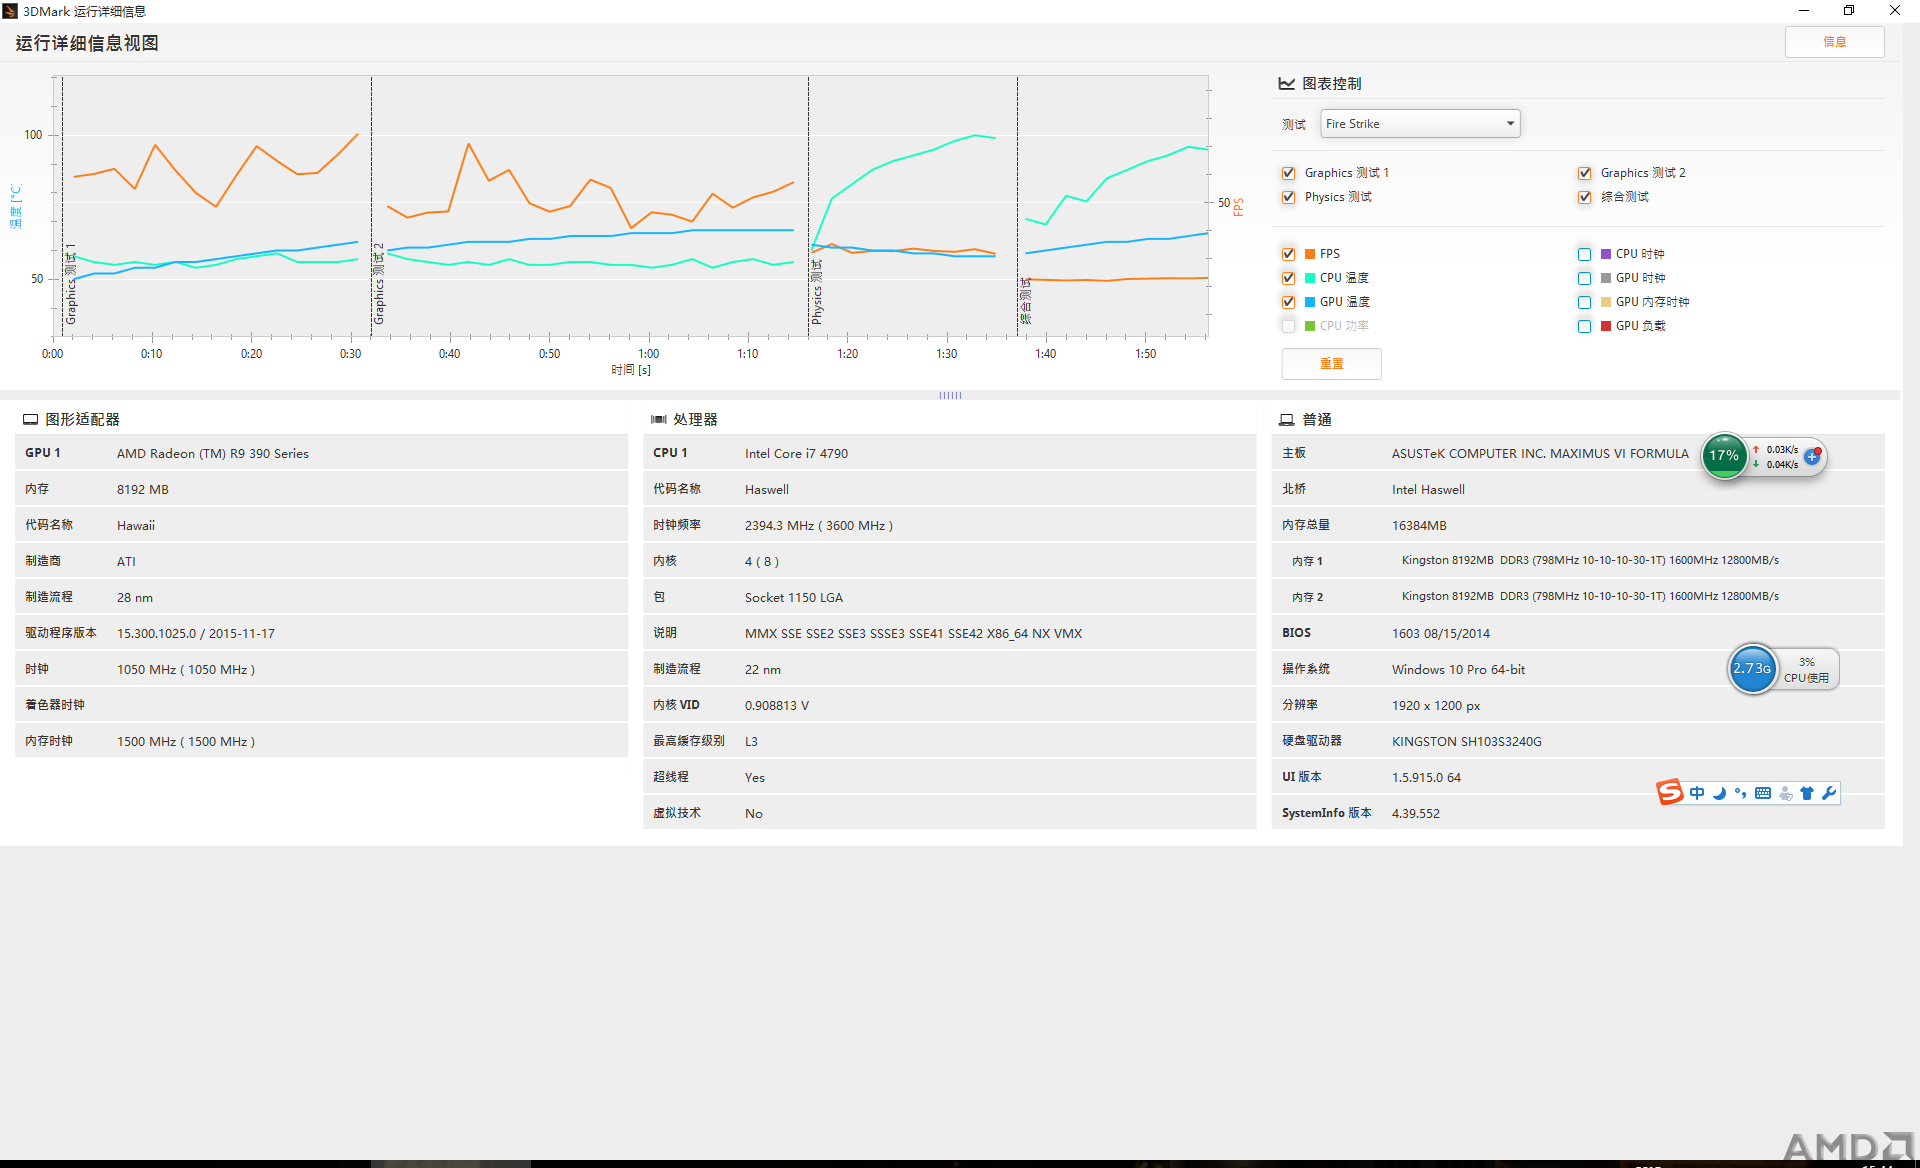Select Intel Core i7 4790 text
Viewport: 1920px width, 1168px height.
pos(796,454)
